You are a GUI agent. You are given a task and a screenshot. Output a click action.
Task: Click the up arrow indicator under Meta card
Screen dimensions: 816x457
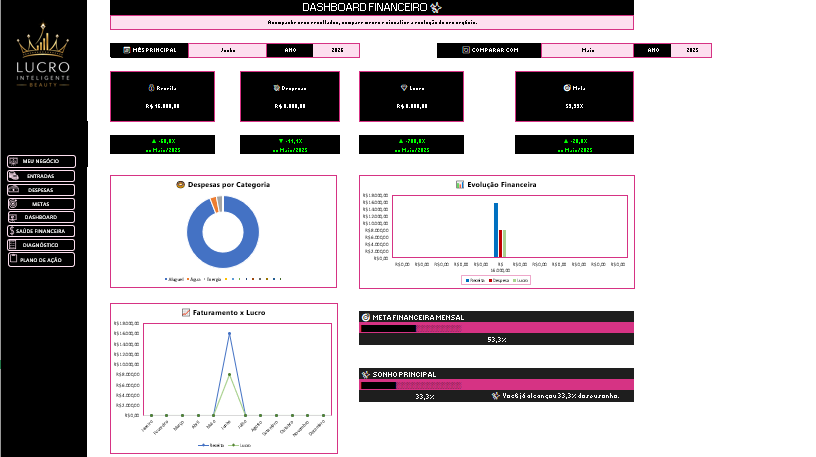click(x=566, y=141)
